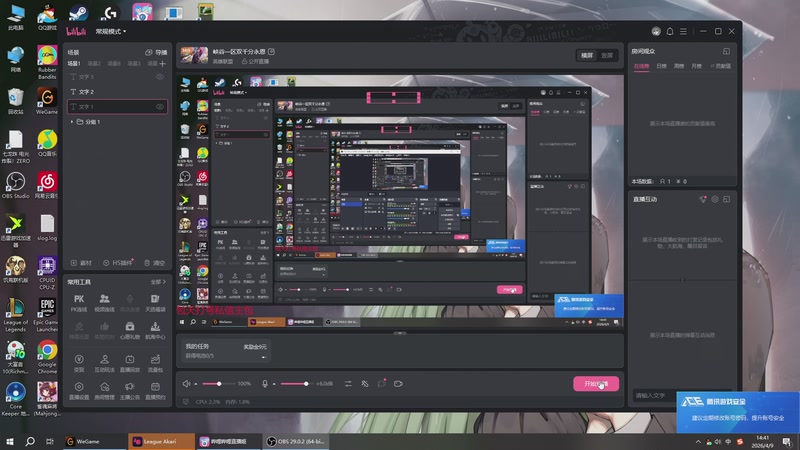This screenshot has height=450, width=800.
Task: Pop out the 房间观众 panel
Action: coord(726,51)
